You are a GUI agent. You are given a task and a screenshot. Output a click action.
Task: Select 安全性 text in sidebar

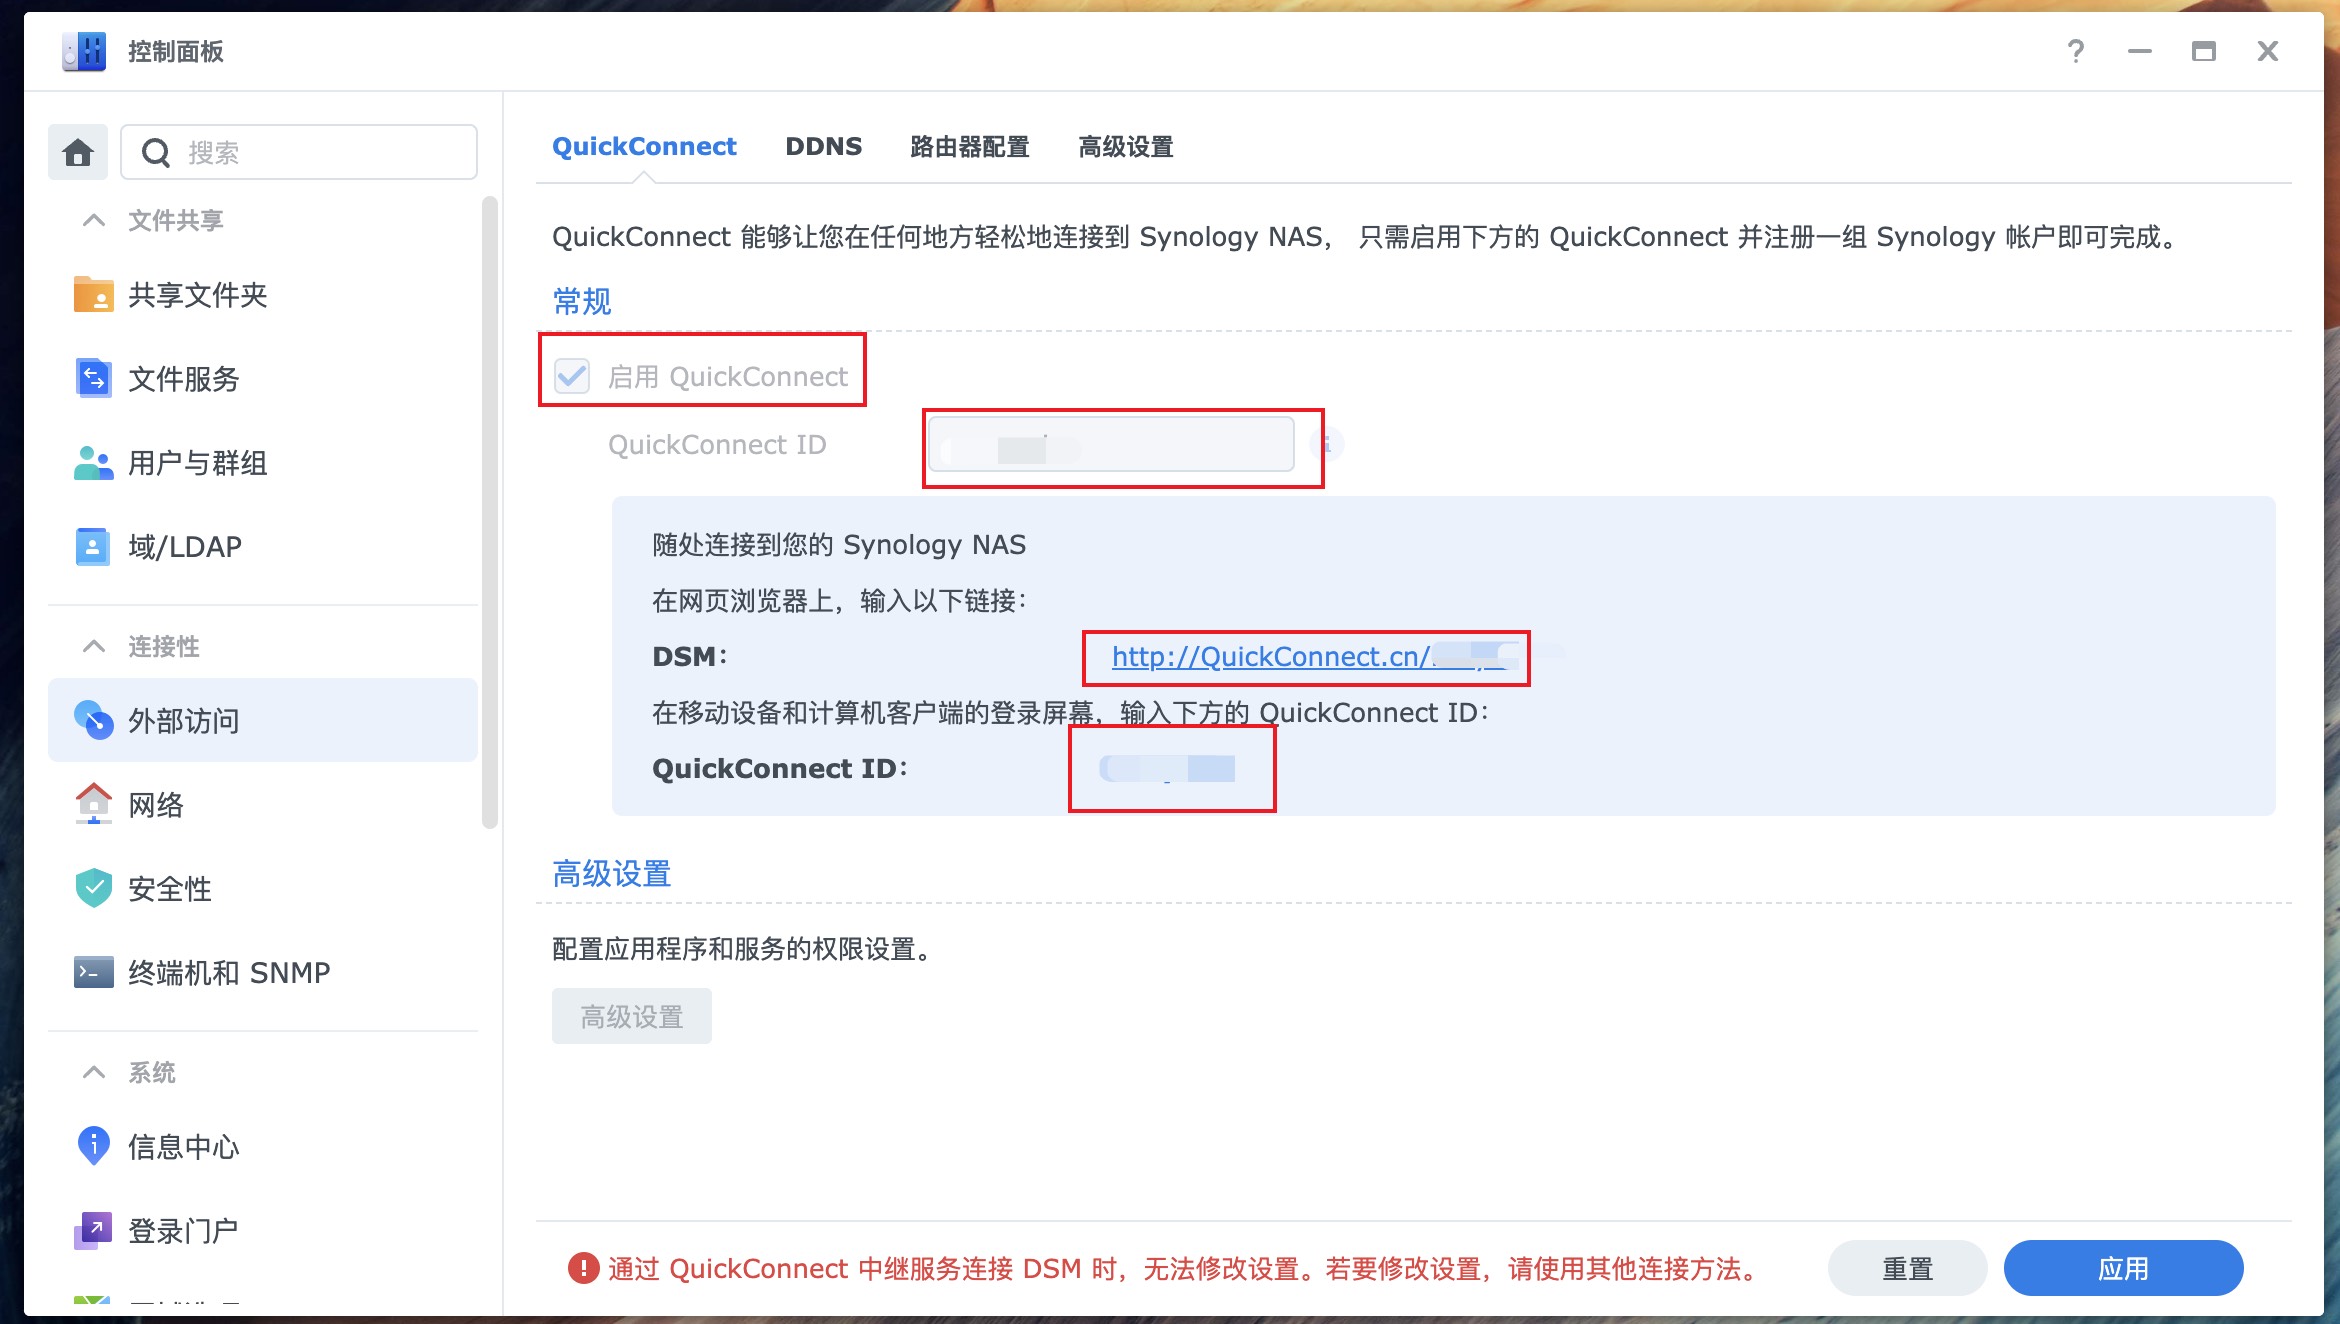pos(170,888)
